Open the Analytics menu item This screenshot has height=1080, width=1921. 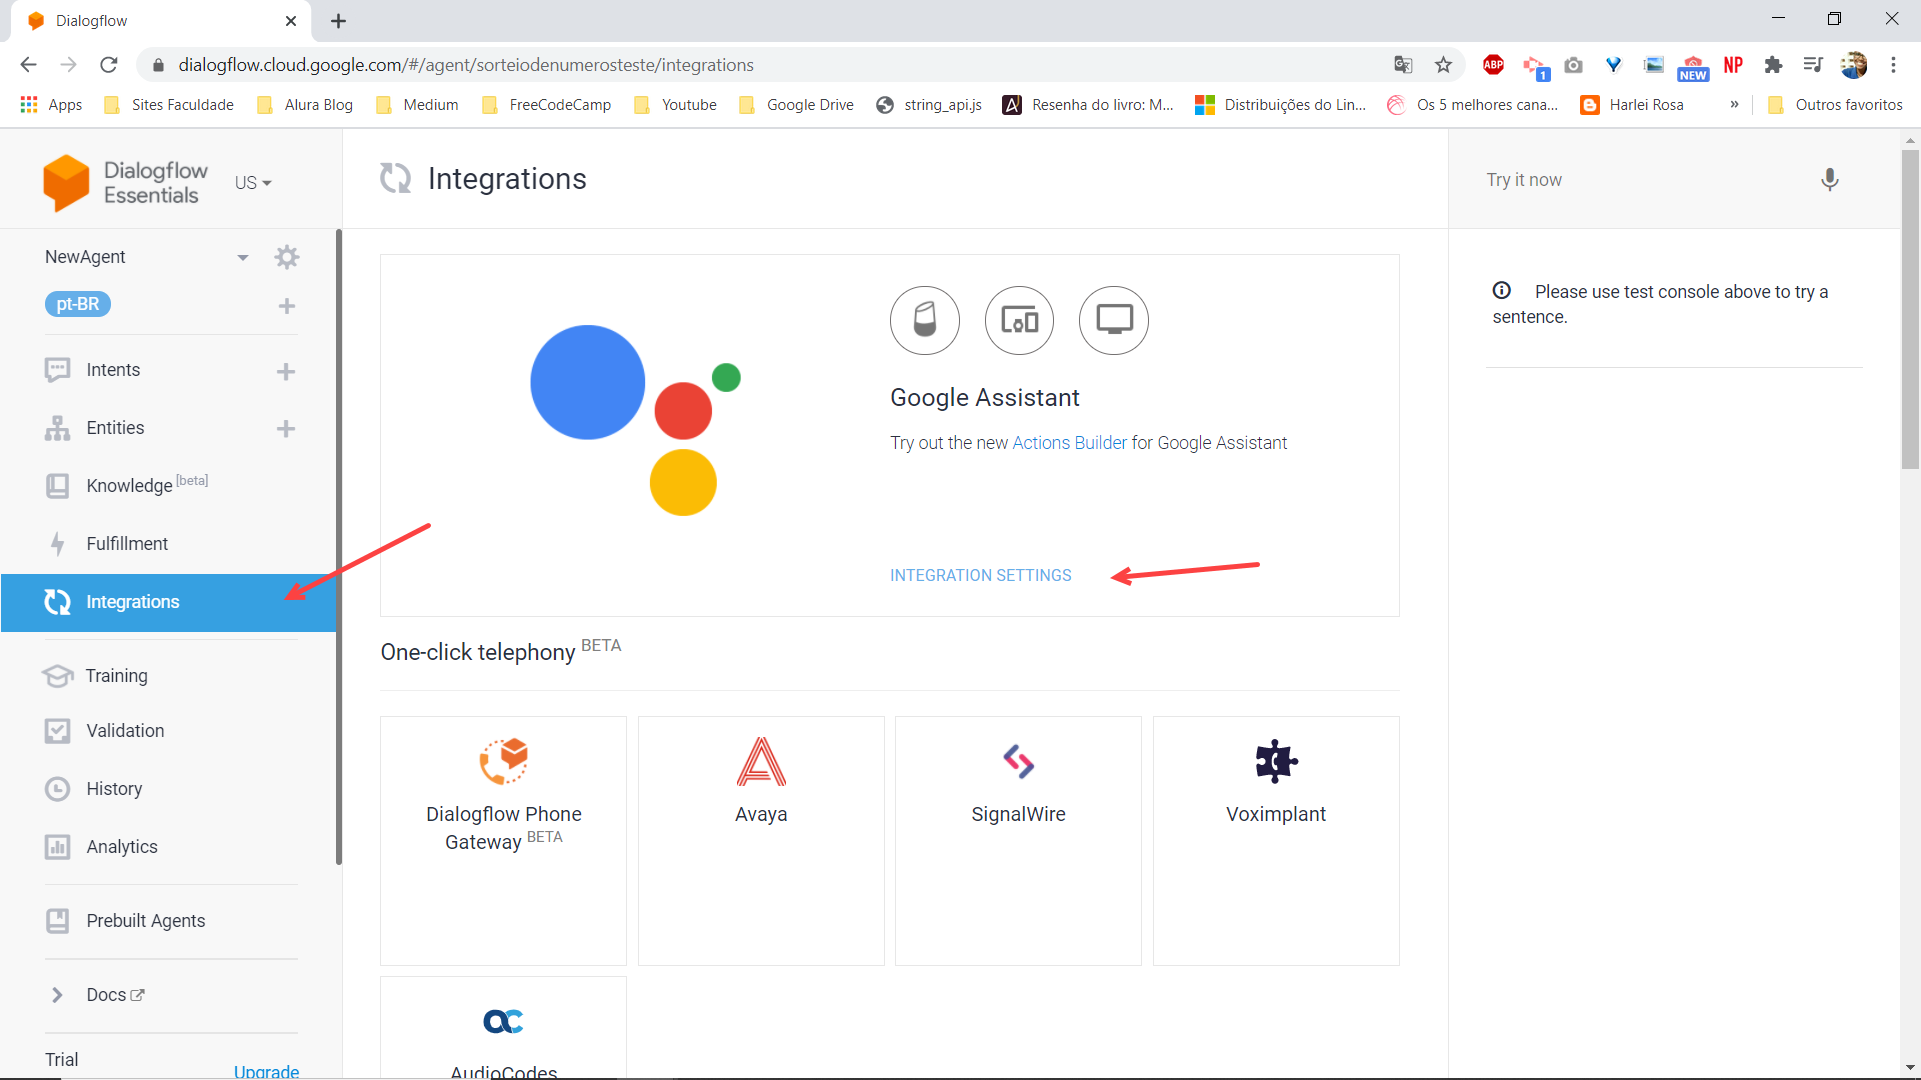point(168,847)
